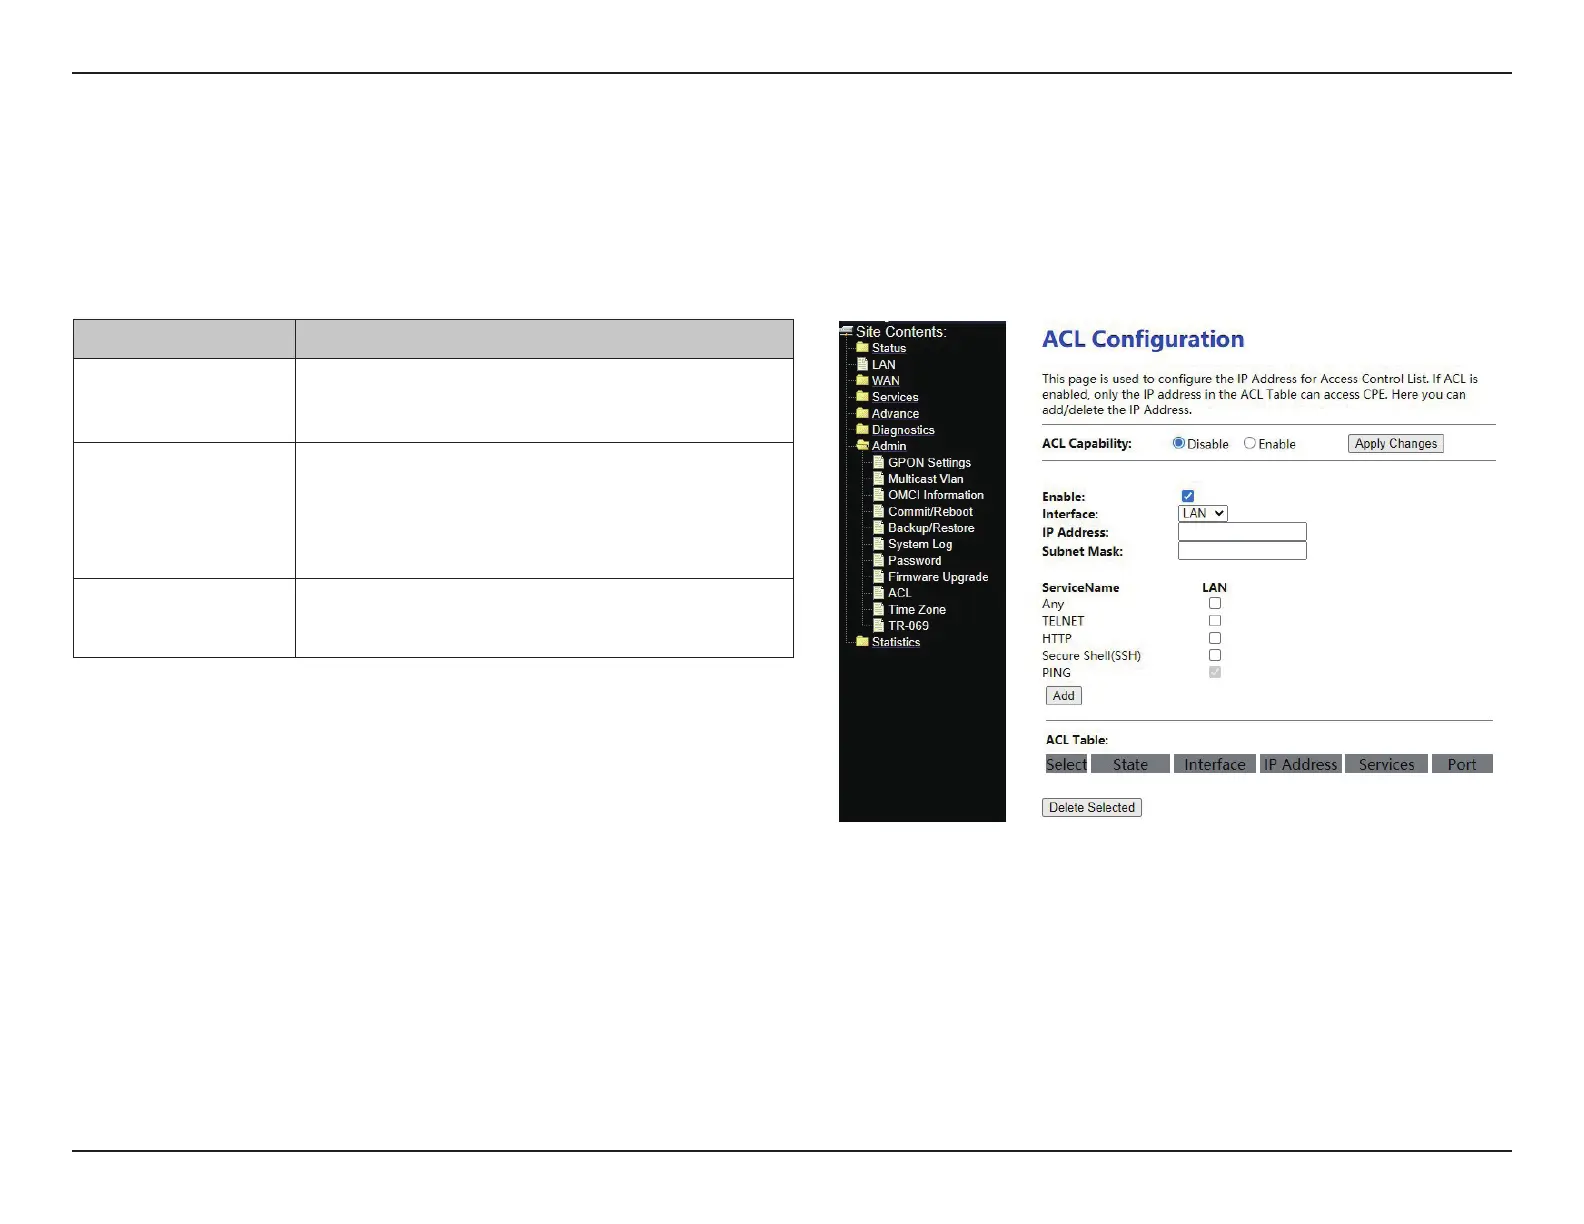Image resolution: width=1584 pixels, height=1224 pixels.
Task: Click the Backup/Restore page icon
Action: 878,528
